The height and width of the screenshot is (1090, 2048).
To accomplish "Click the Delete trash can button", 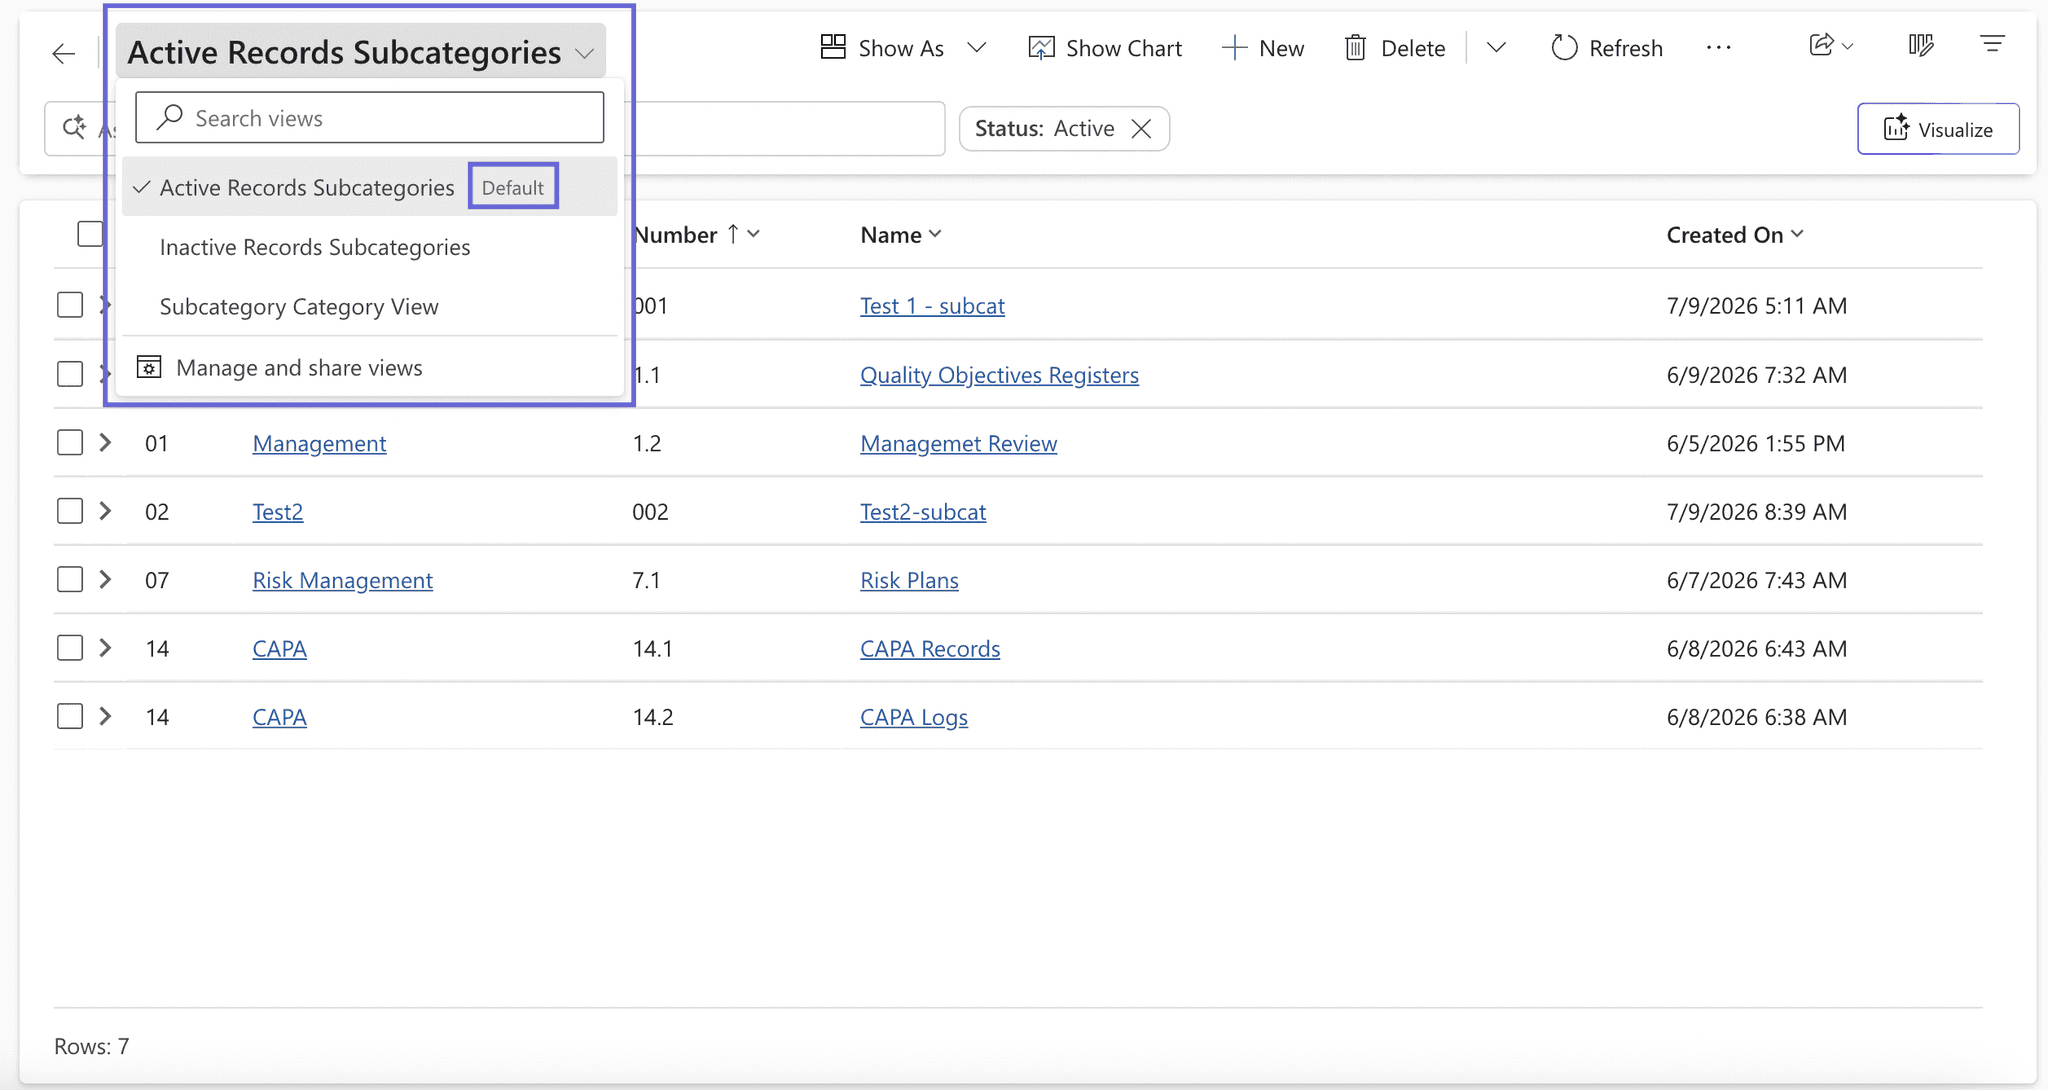I will click(1395, 48).
